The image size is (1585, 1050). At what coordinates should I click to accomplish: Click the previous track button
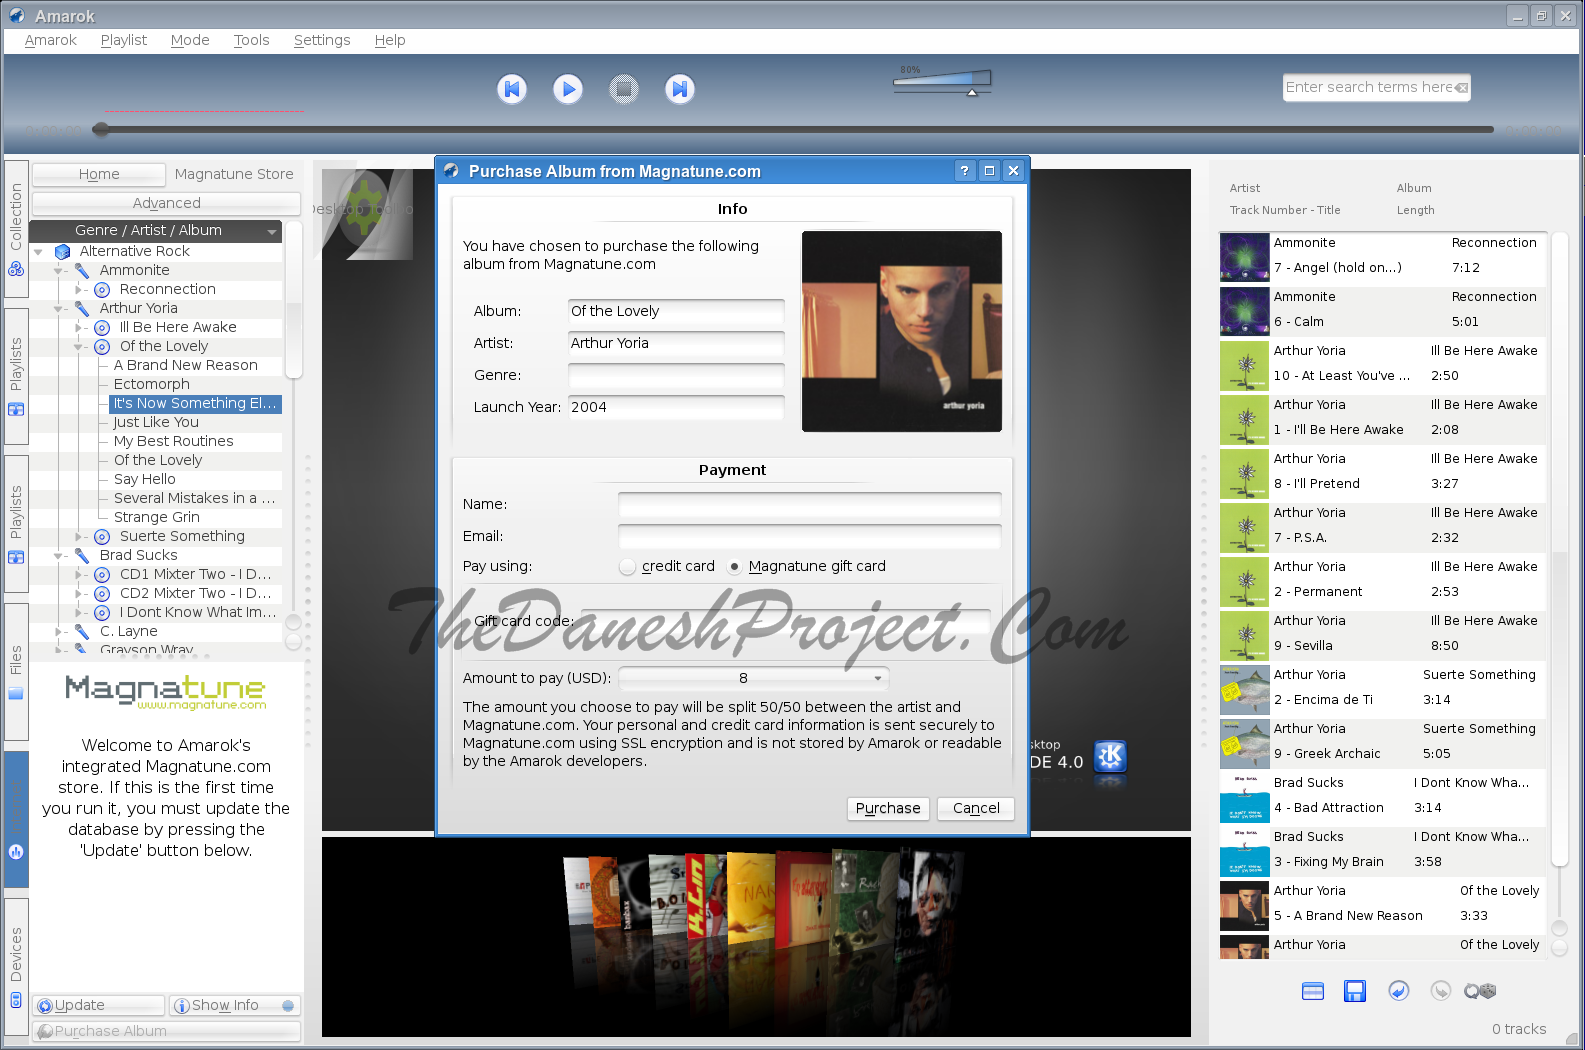512,89
